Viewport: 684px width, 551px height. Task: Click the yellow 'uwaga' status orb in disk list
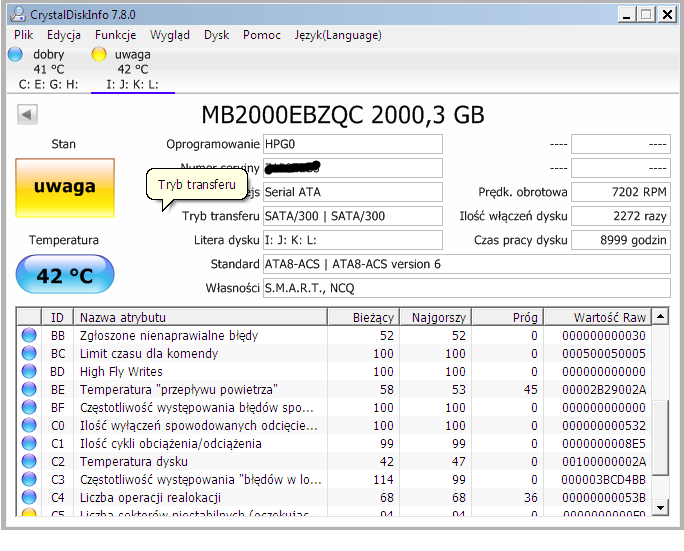point(99,54)
